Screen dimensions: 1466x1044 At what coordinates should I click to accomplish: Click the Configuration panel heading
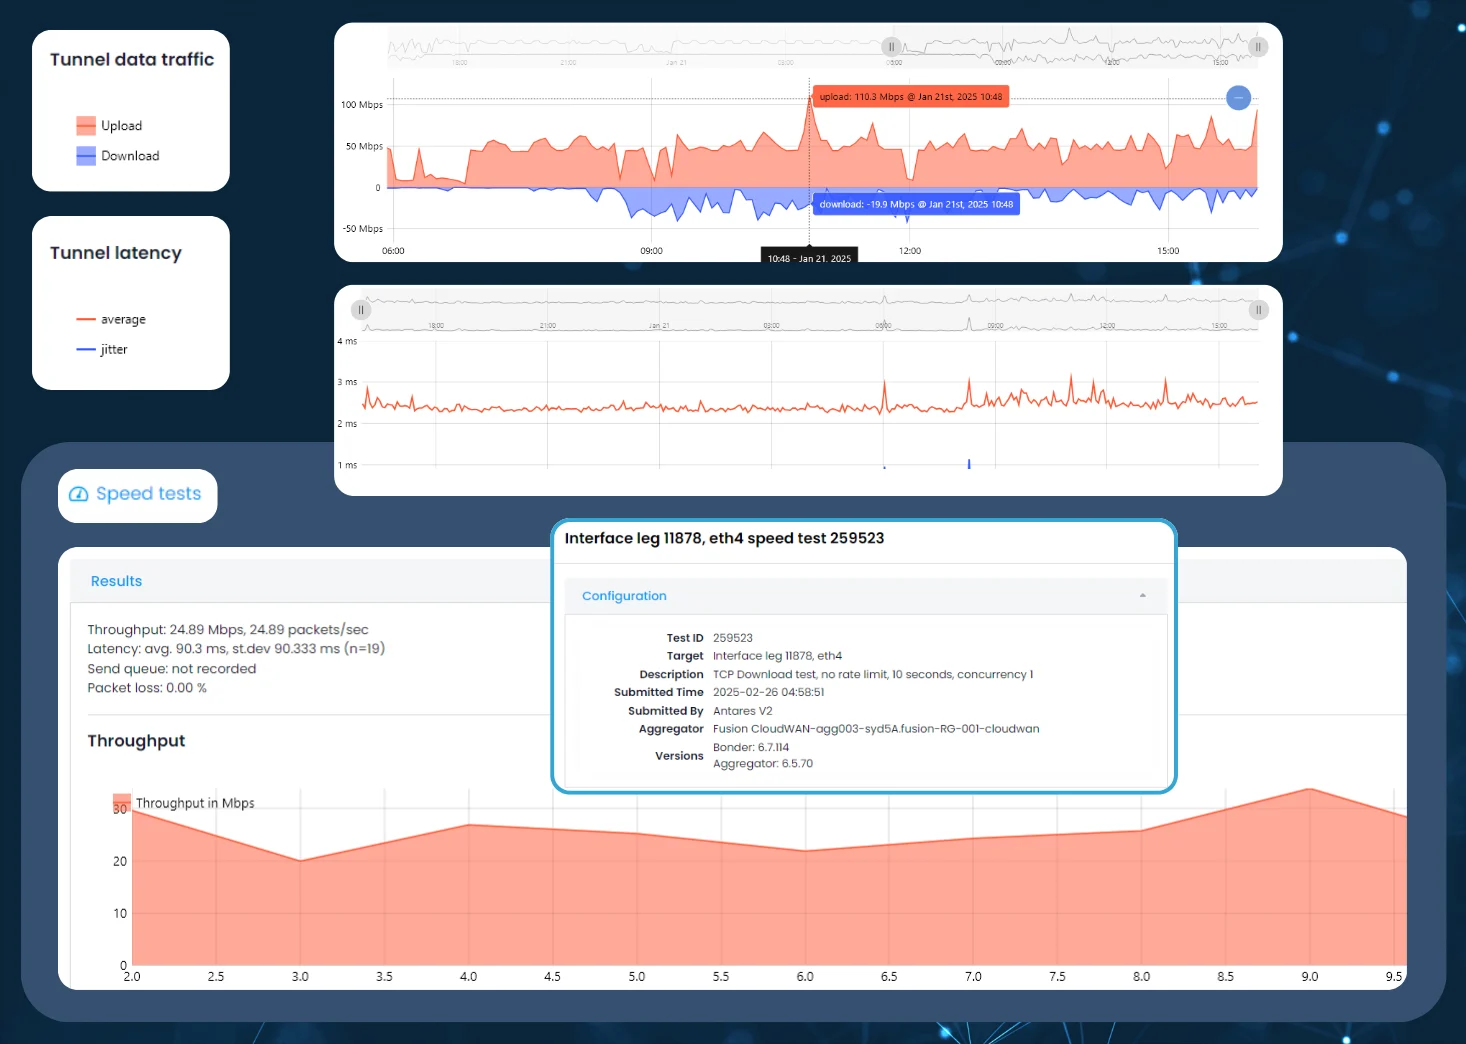pos(624,596)
